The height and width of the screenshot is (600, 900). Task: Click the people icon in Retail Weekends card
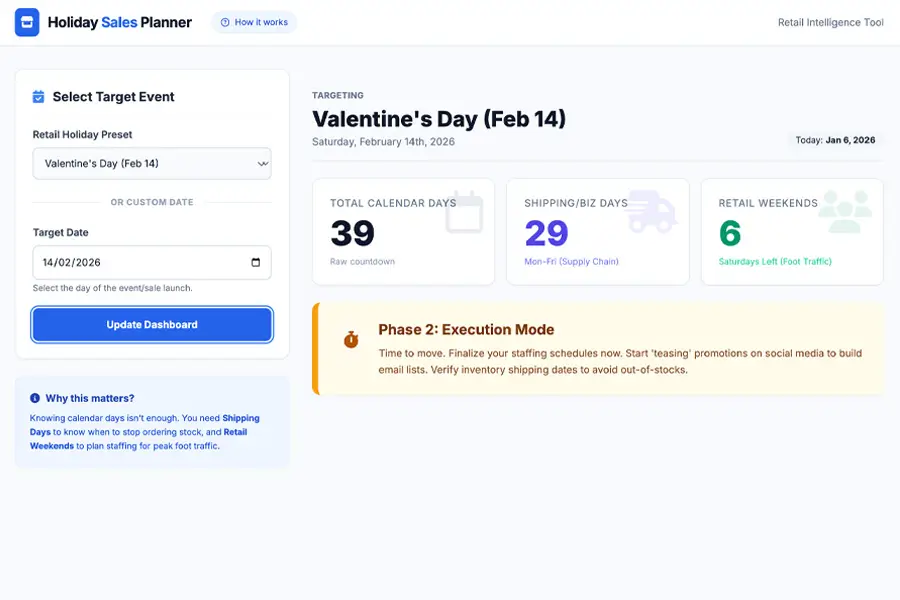(845, 212)
